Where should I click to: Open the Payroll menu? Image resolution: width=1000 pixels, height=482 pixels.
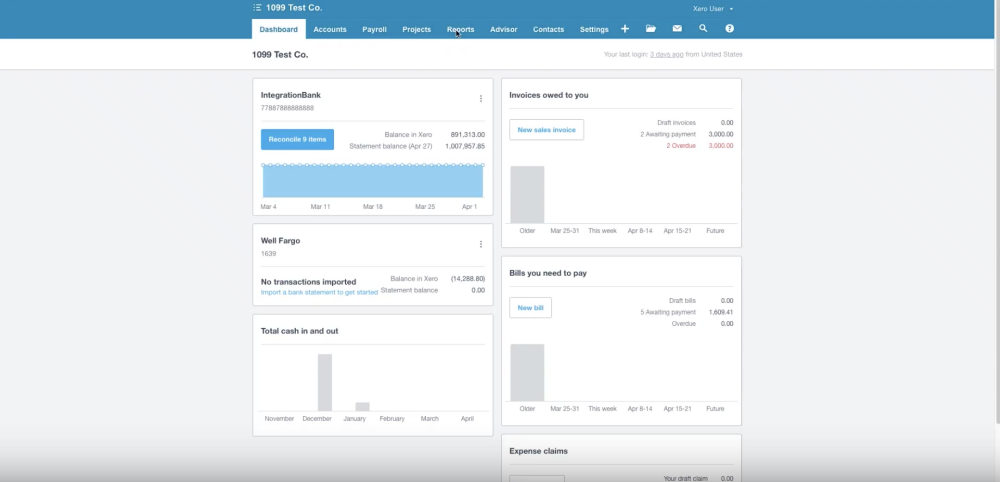click(374, 29)
